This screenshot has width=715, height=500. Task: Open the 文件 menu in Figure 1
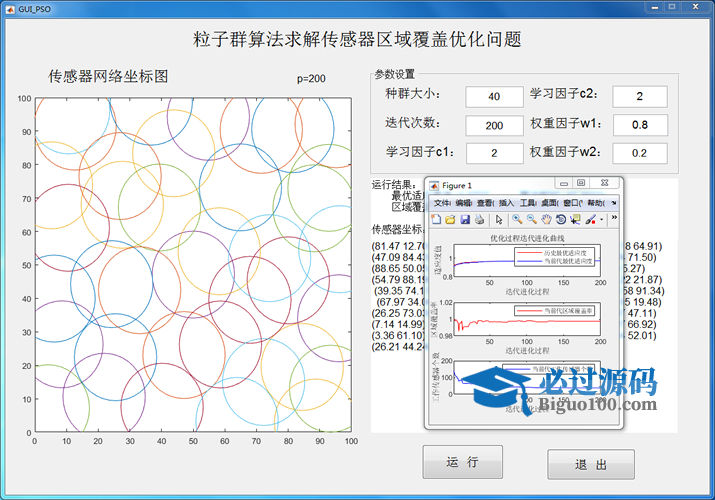[x=442, y=203]
